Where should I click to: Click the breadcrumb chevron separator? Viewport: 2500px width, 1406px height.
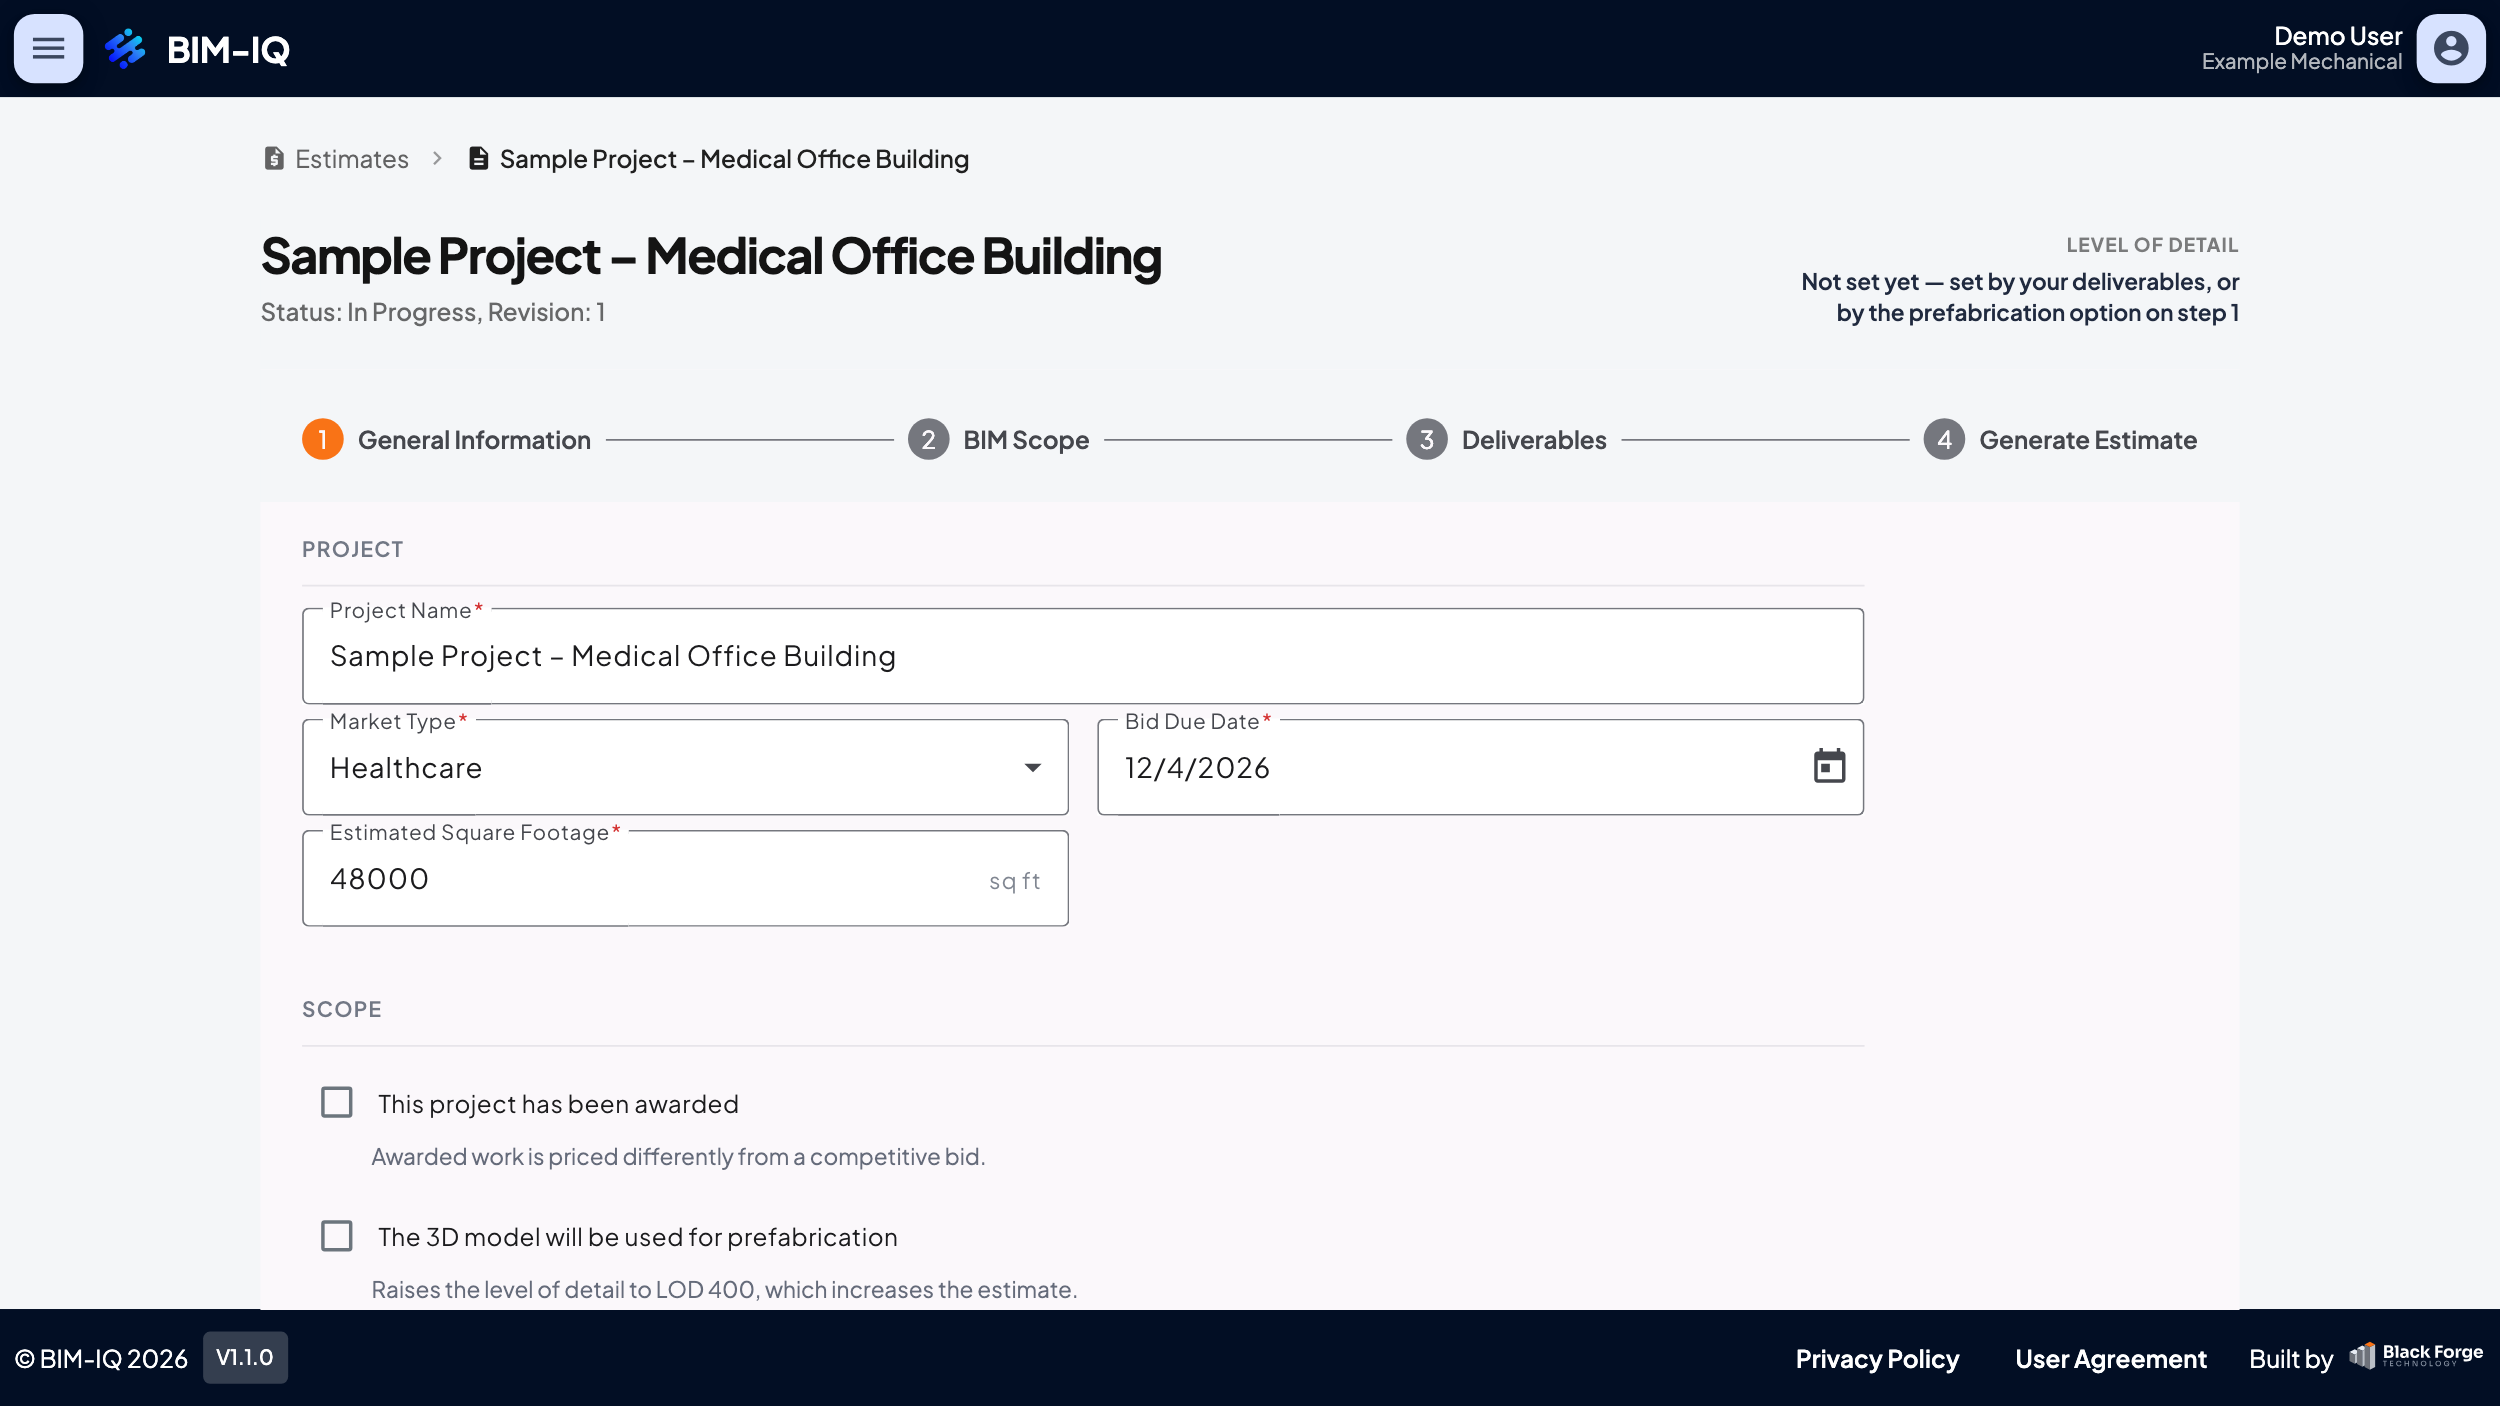pos(437,159)
